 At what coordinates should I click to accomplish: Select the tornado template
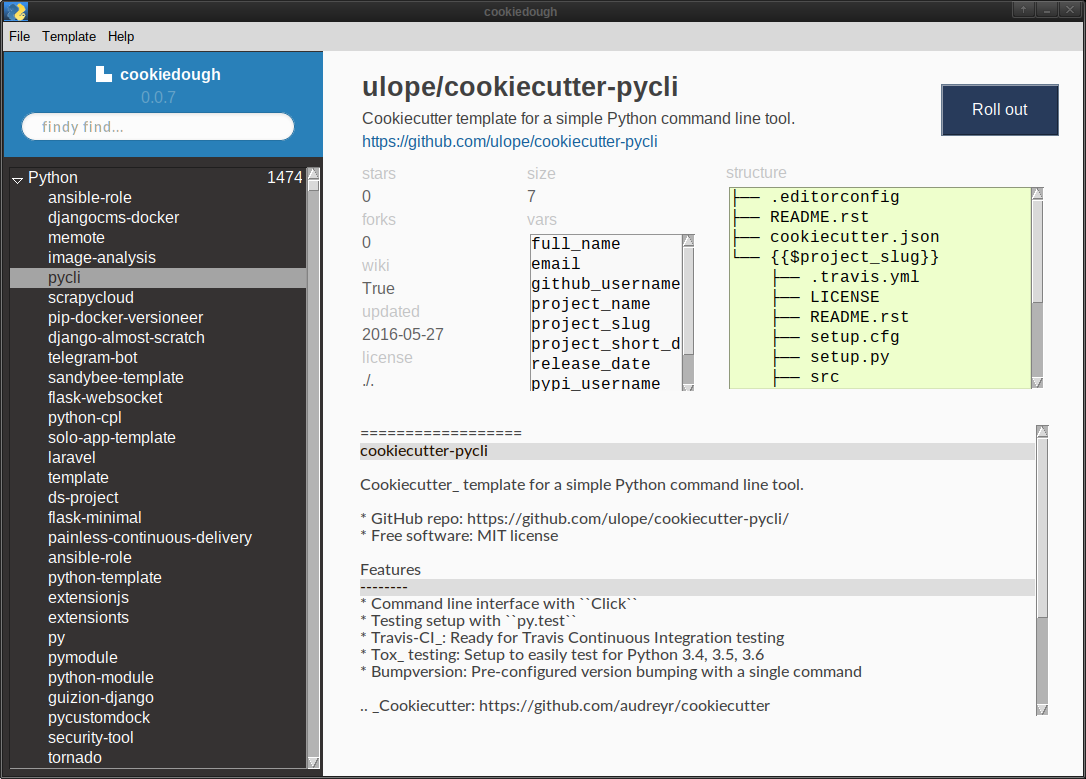click(75, 758)
